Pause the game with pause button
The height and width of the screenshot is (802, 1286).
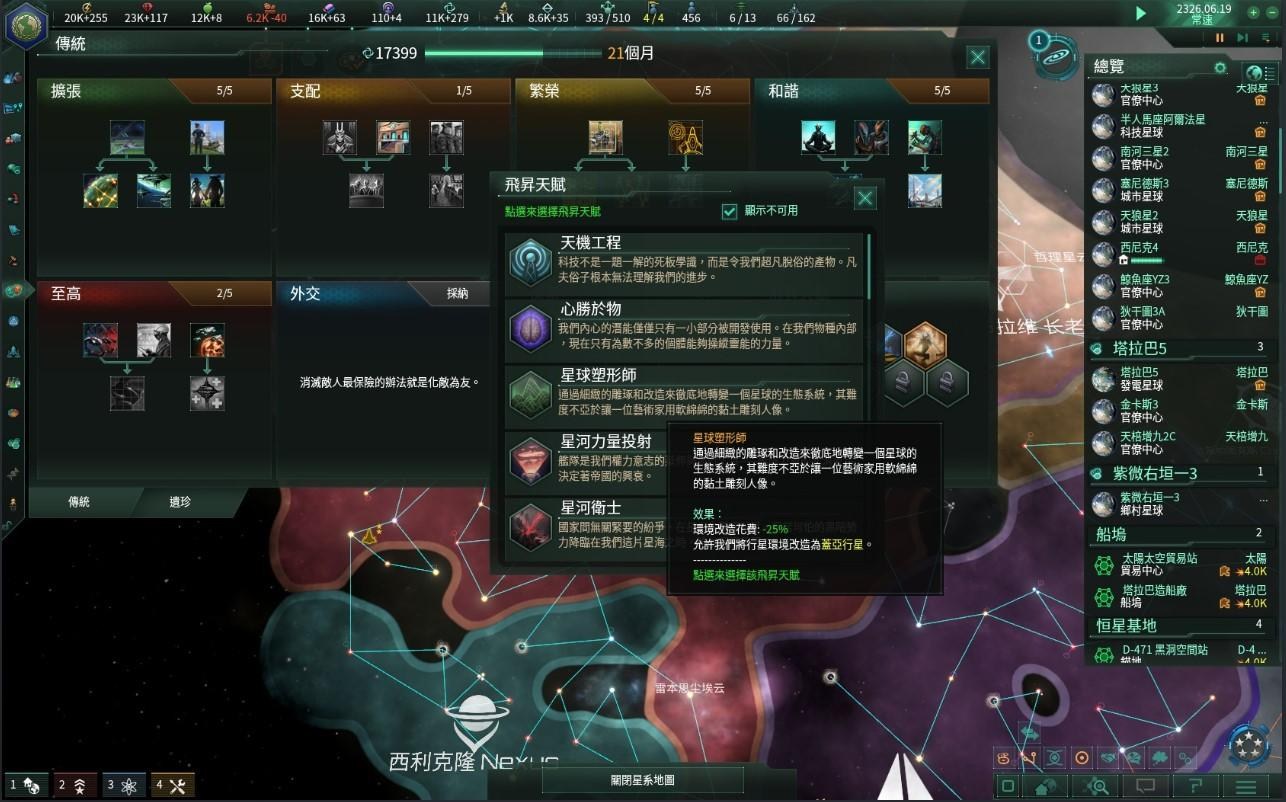point(1220,37)
